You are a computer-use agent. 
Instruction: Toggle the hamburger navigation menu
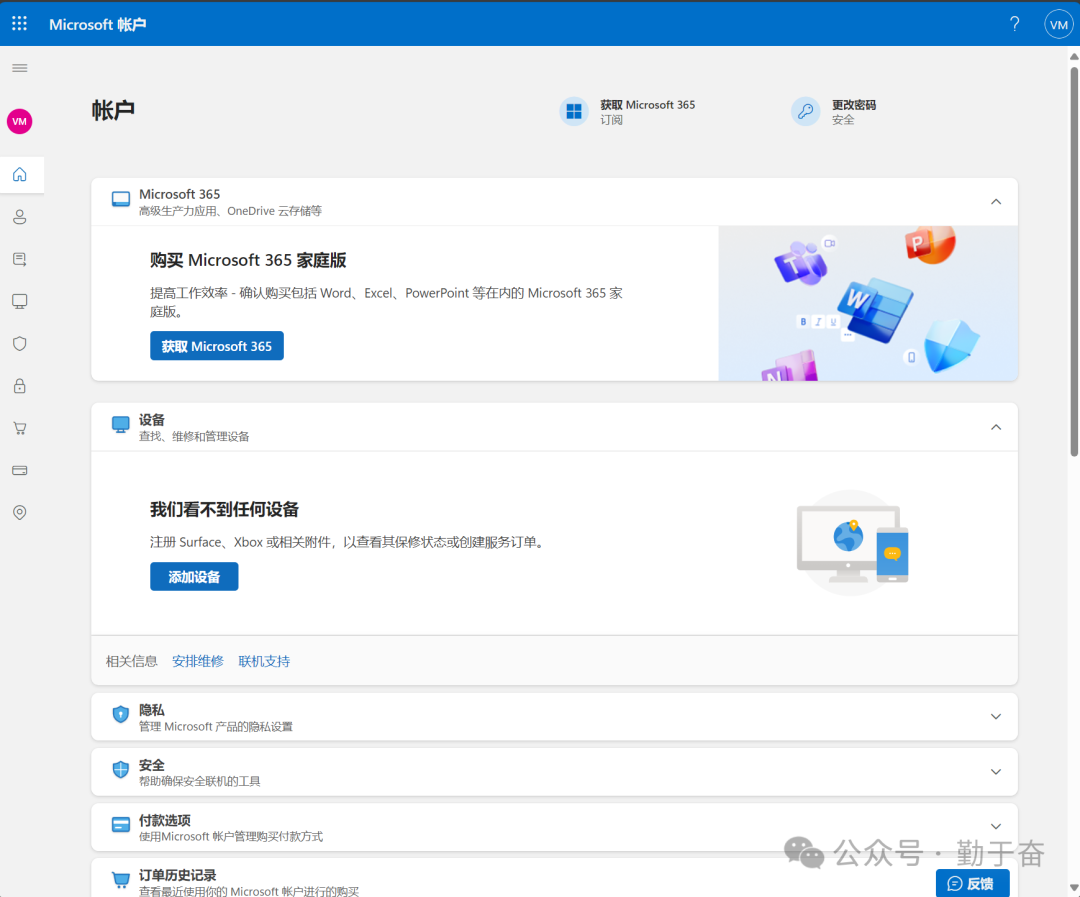pyautogui.click(x=20, y=68)
